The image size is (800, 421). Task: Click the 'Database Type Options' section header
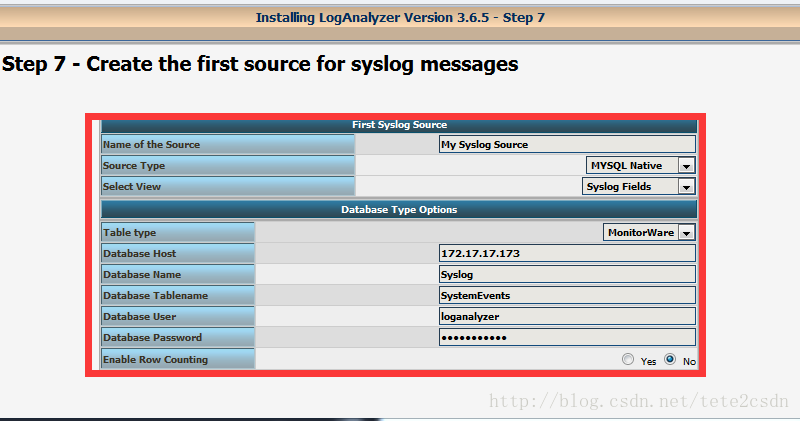pyautogui.click(x=399, y=210)
